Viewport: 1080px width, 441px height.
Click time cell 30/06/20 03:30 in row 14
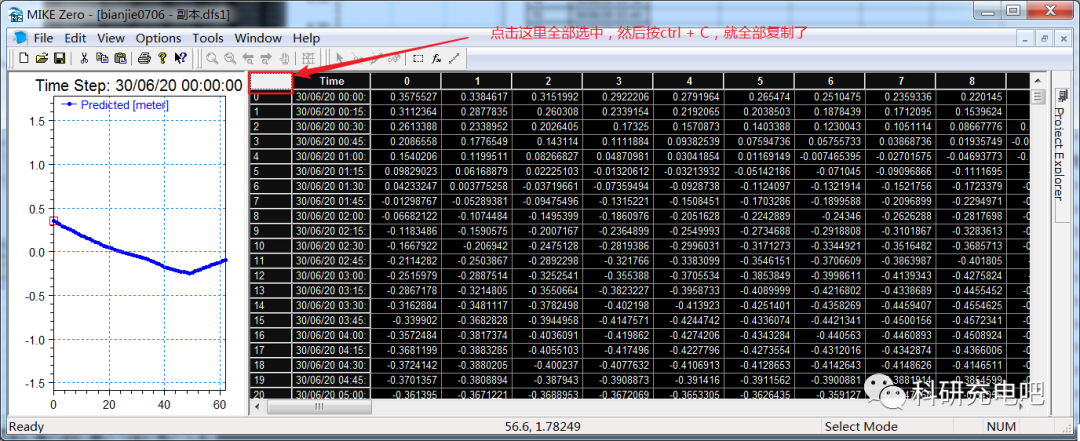coord(331,305)
